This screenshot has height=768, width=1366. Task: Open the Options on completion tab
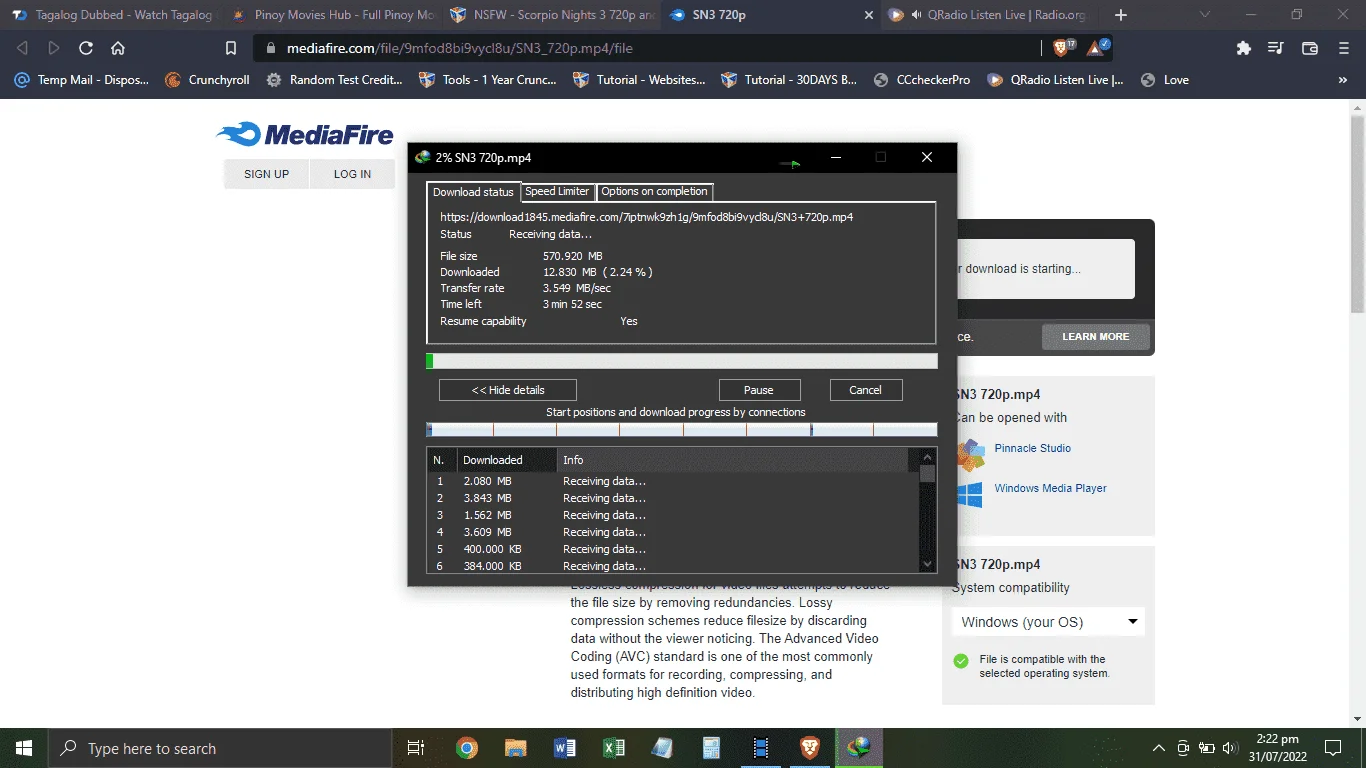point(655,192)
